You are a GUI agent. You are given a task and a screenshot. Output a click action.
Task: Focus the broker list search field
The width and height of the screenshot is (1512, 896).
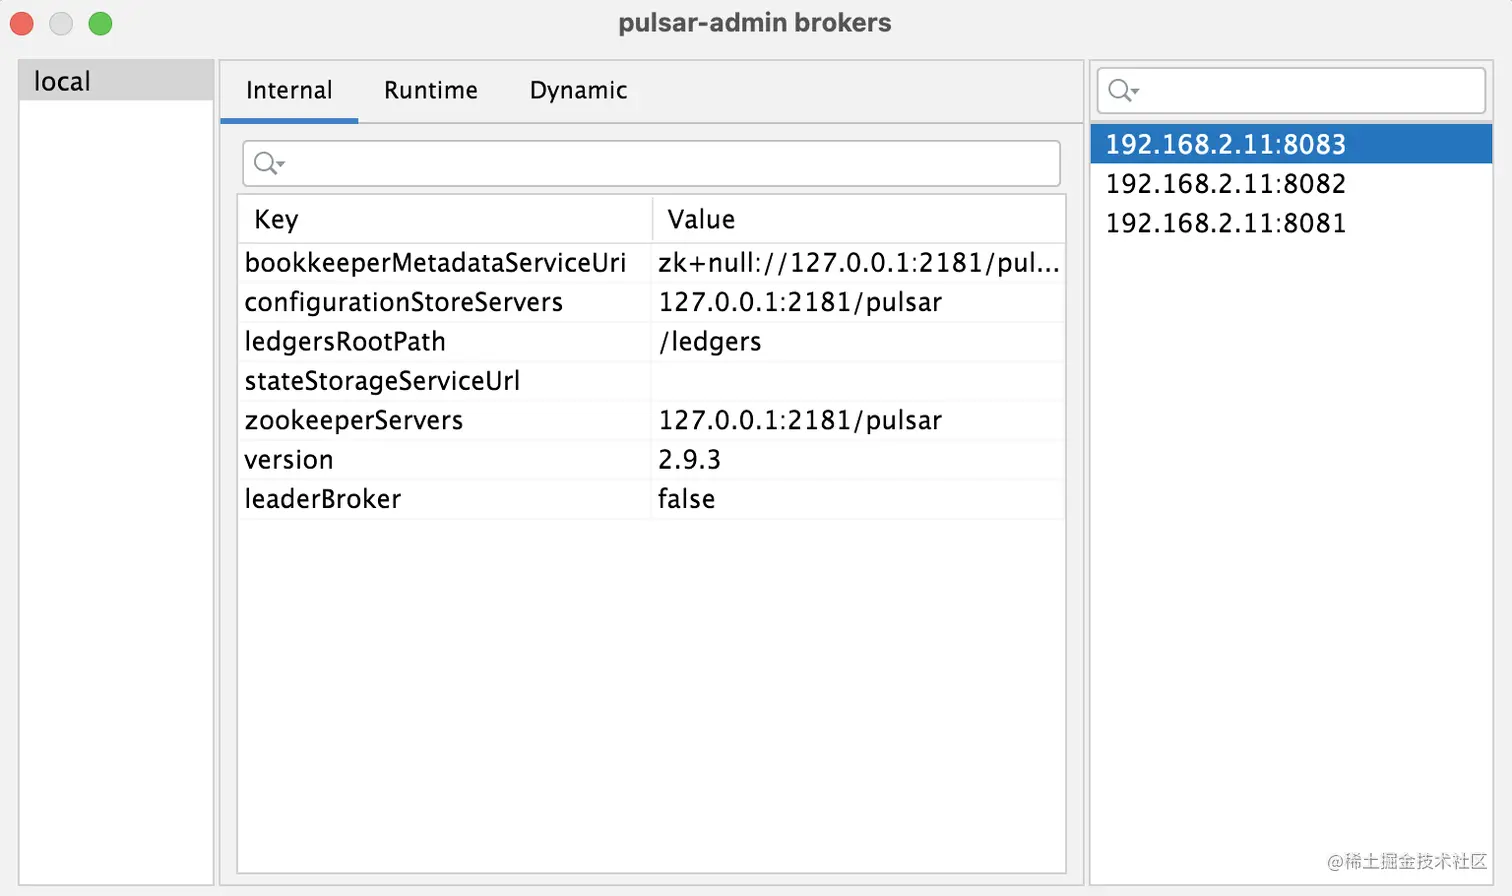pyautogui.click(x=1291, y=91)
